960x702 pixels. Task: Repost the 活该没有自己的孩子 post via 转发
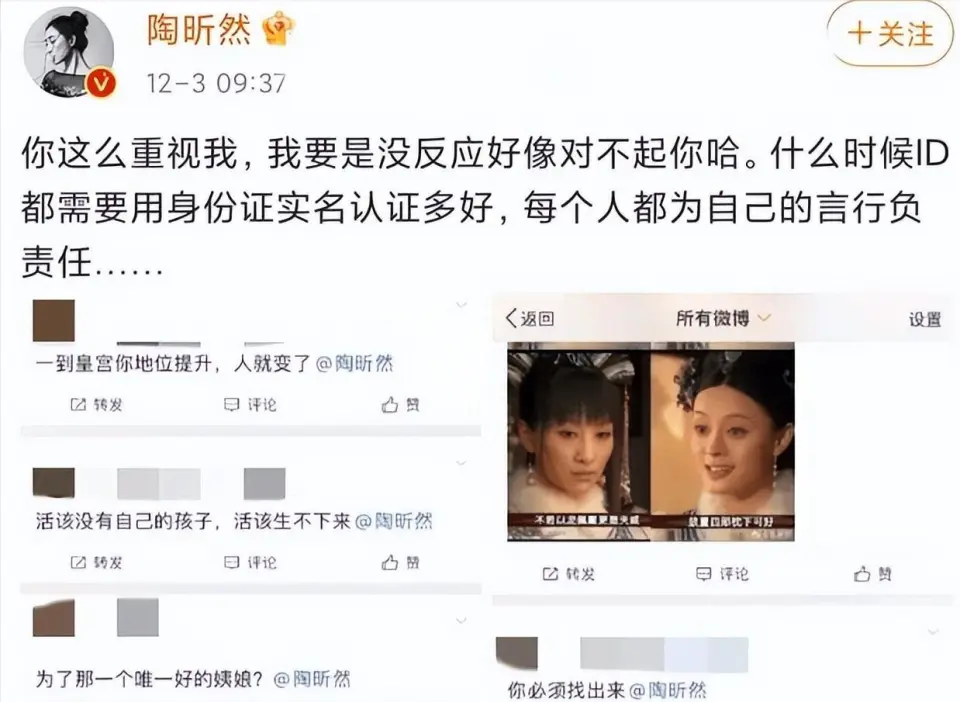pos(97,562)
